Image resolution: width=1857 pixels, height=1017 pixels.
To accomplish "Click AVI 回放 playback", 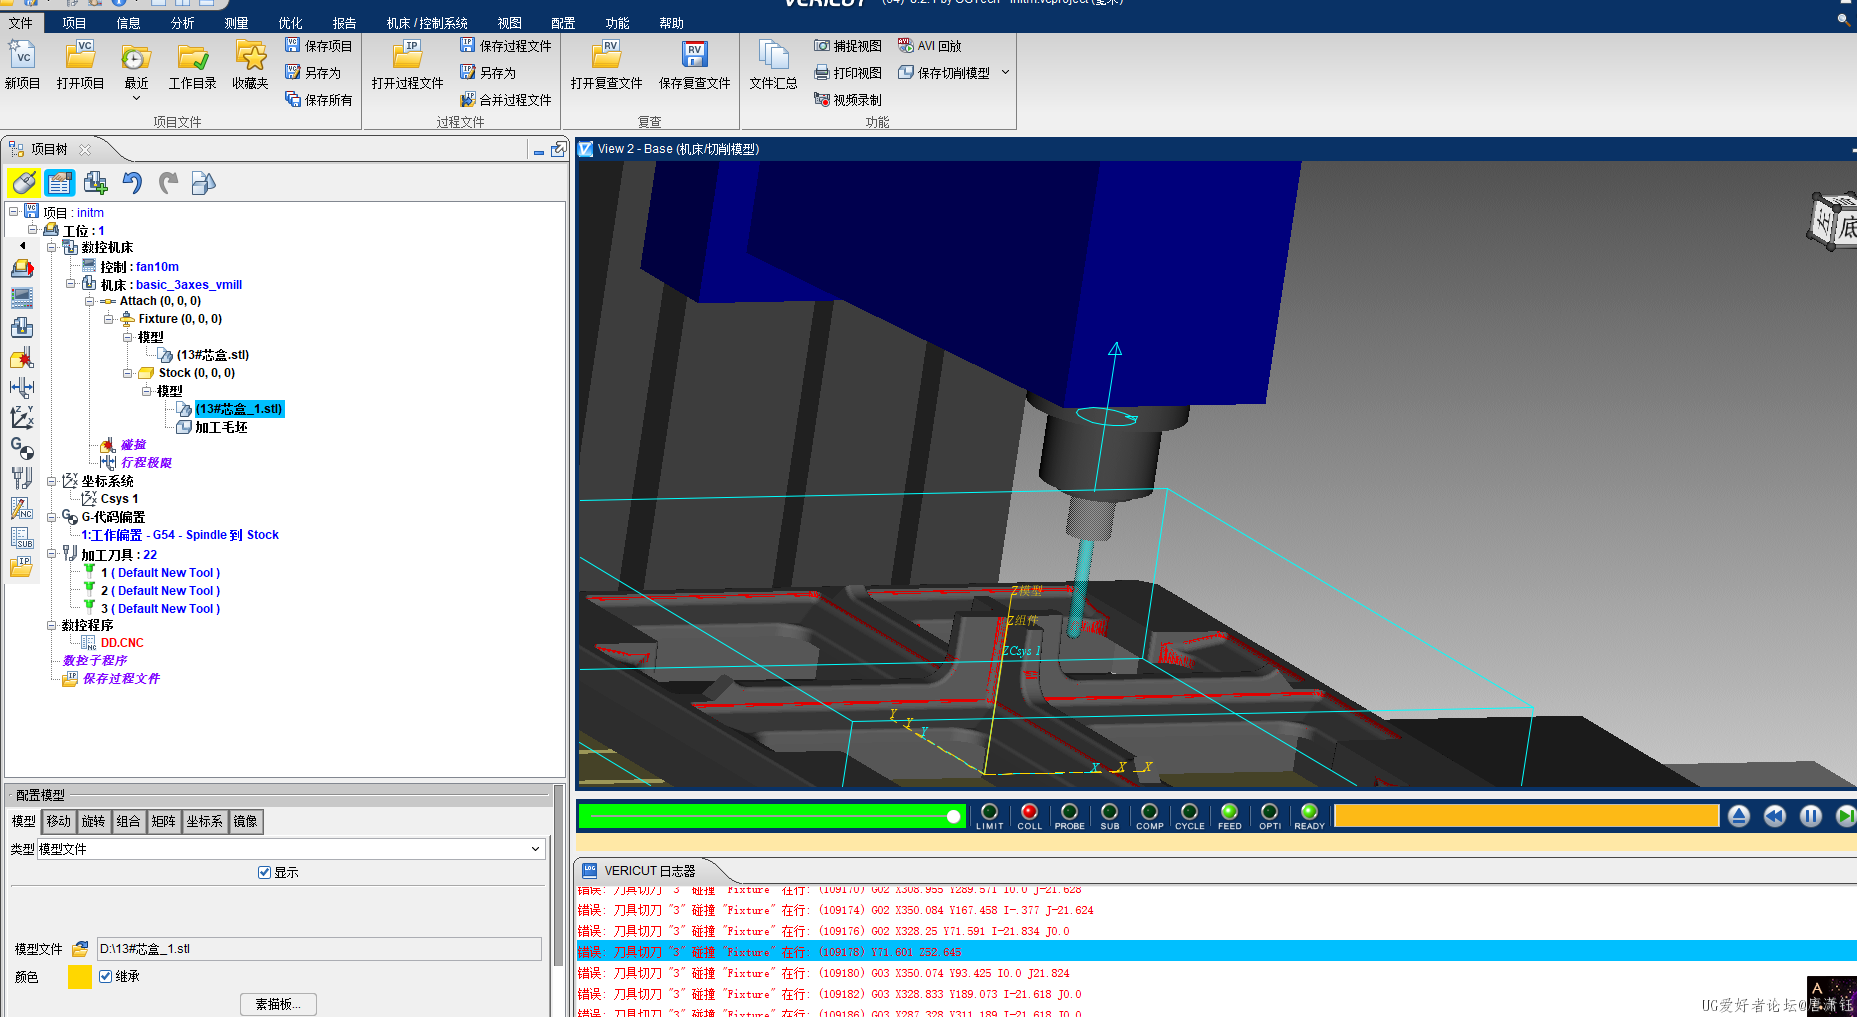I will (929, 46).
